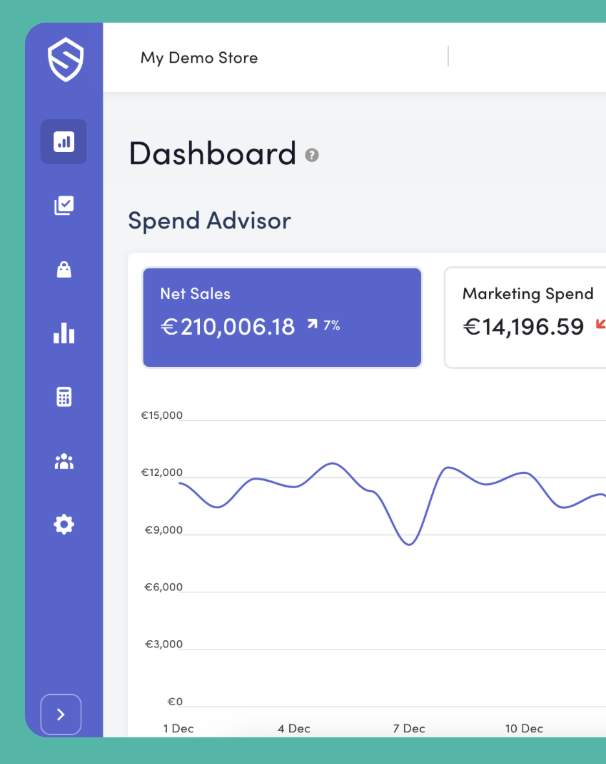Click the 7% upward trend arrow
Image resolution: width=606 pixels, height=764 pixels.
313,325
